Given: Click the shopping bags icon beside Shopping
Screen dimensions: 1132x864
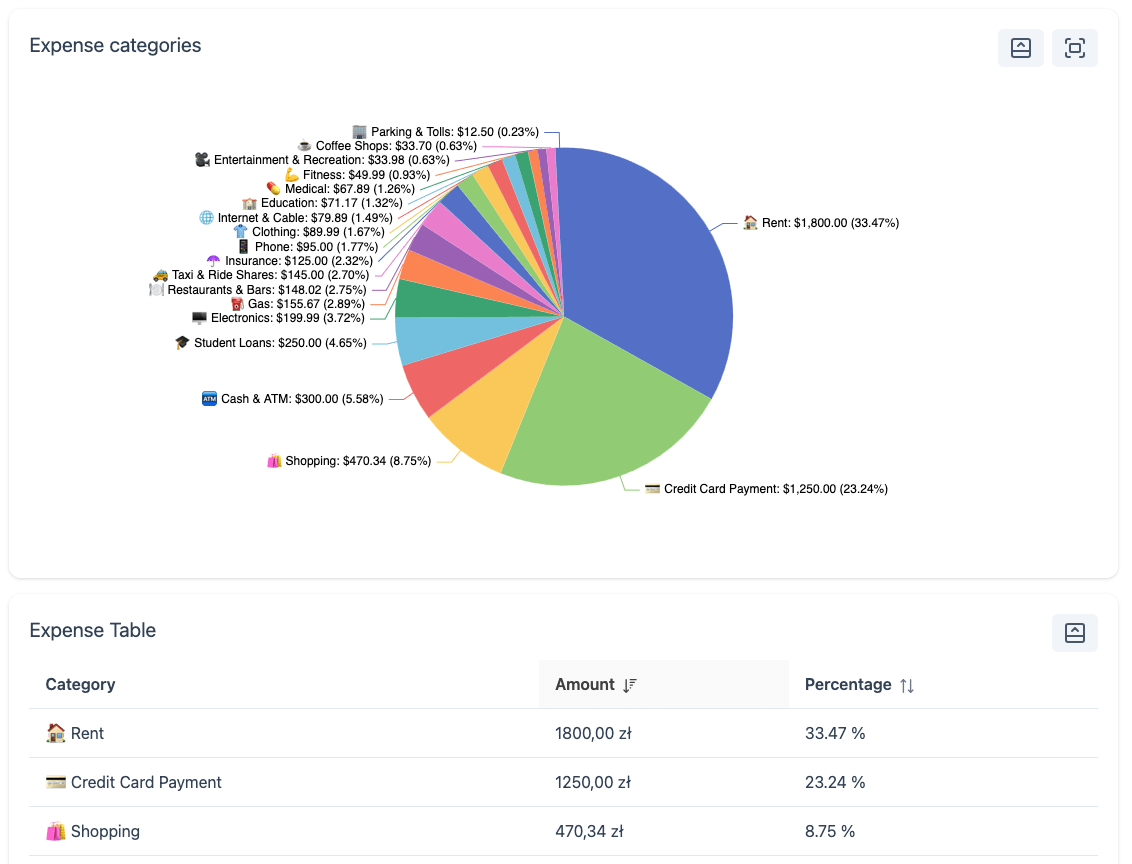Looking at the screenshot, I should pyautogui.click(x=53, y=831).
